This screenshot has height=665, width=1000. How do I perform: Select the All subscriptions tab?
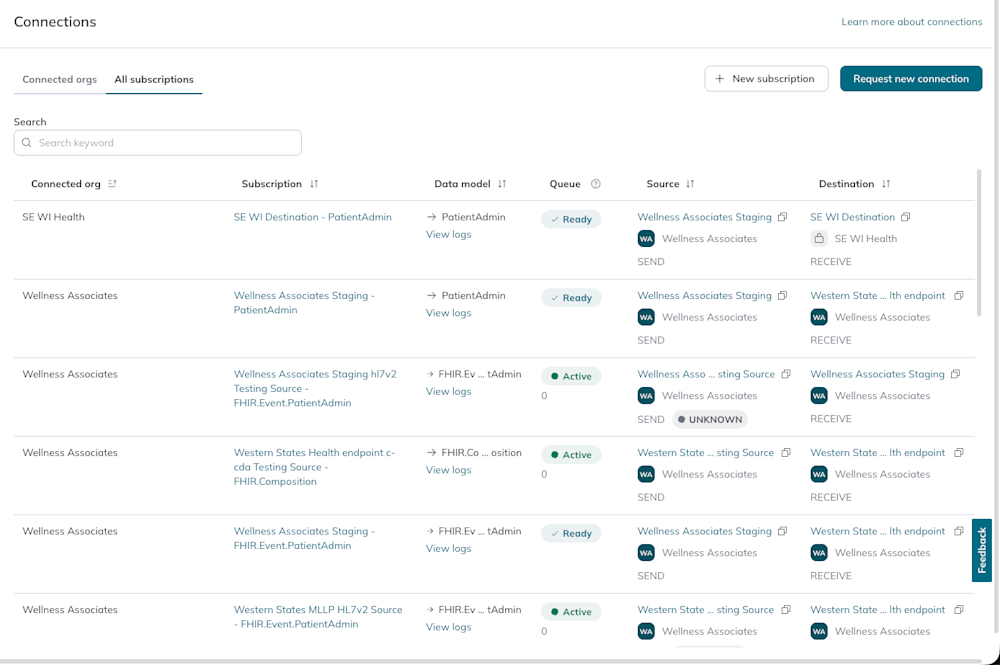tap(154, 79)
